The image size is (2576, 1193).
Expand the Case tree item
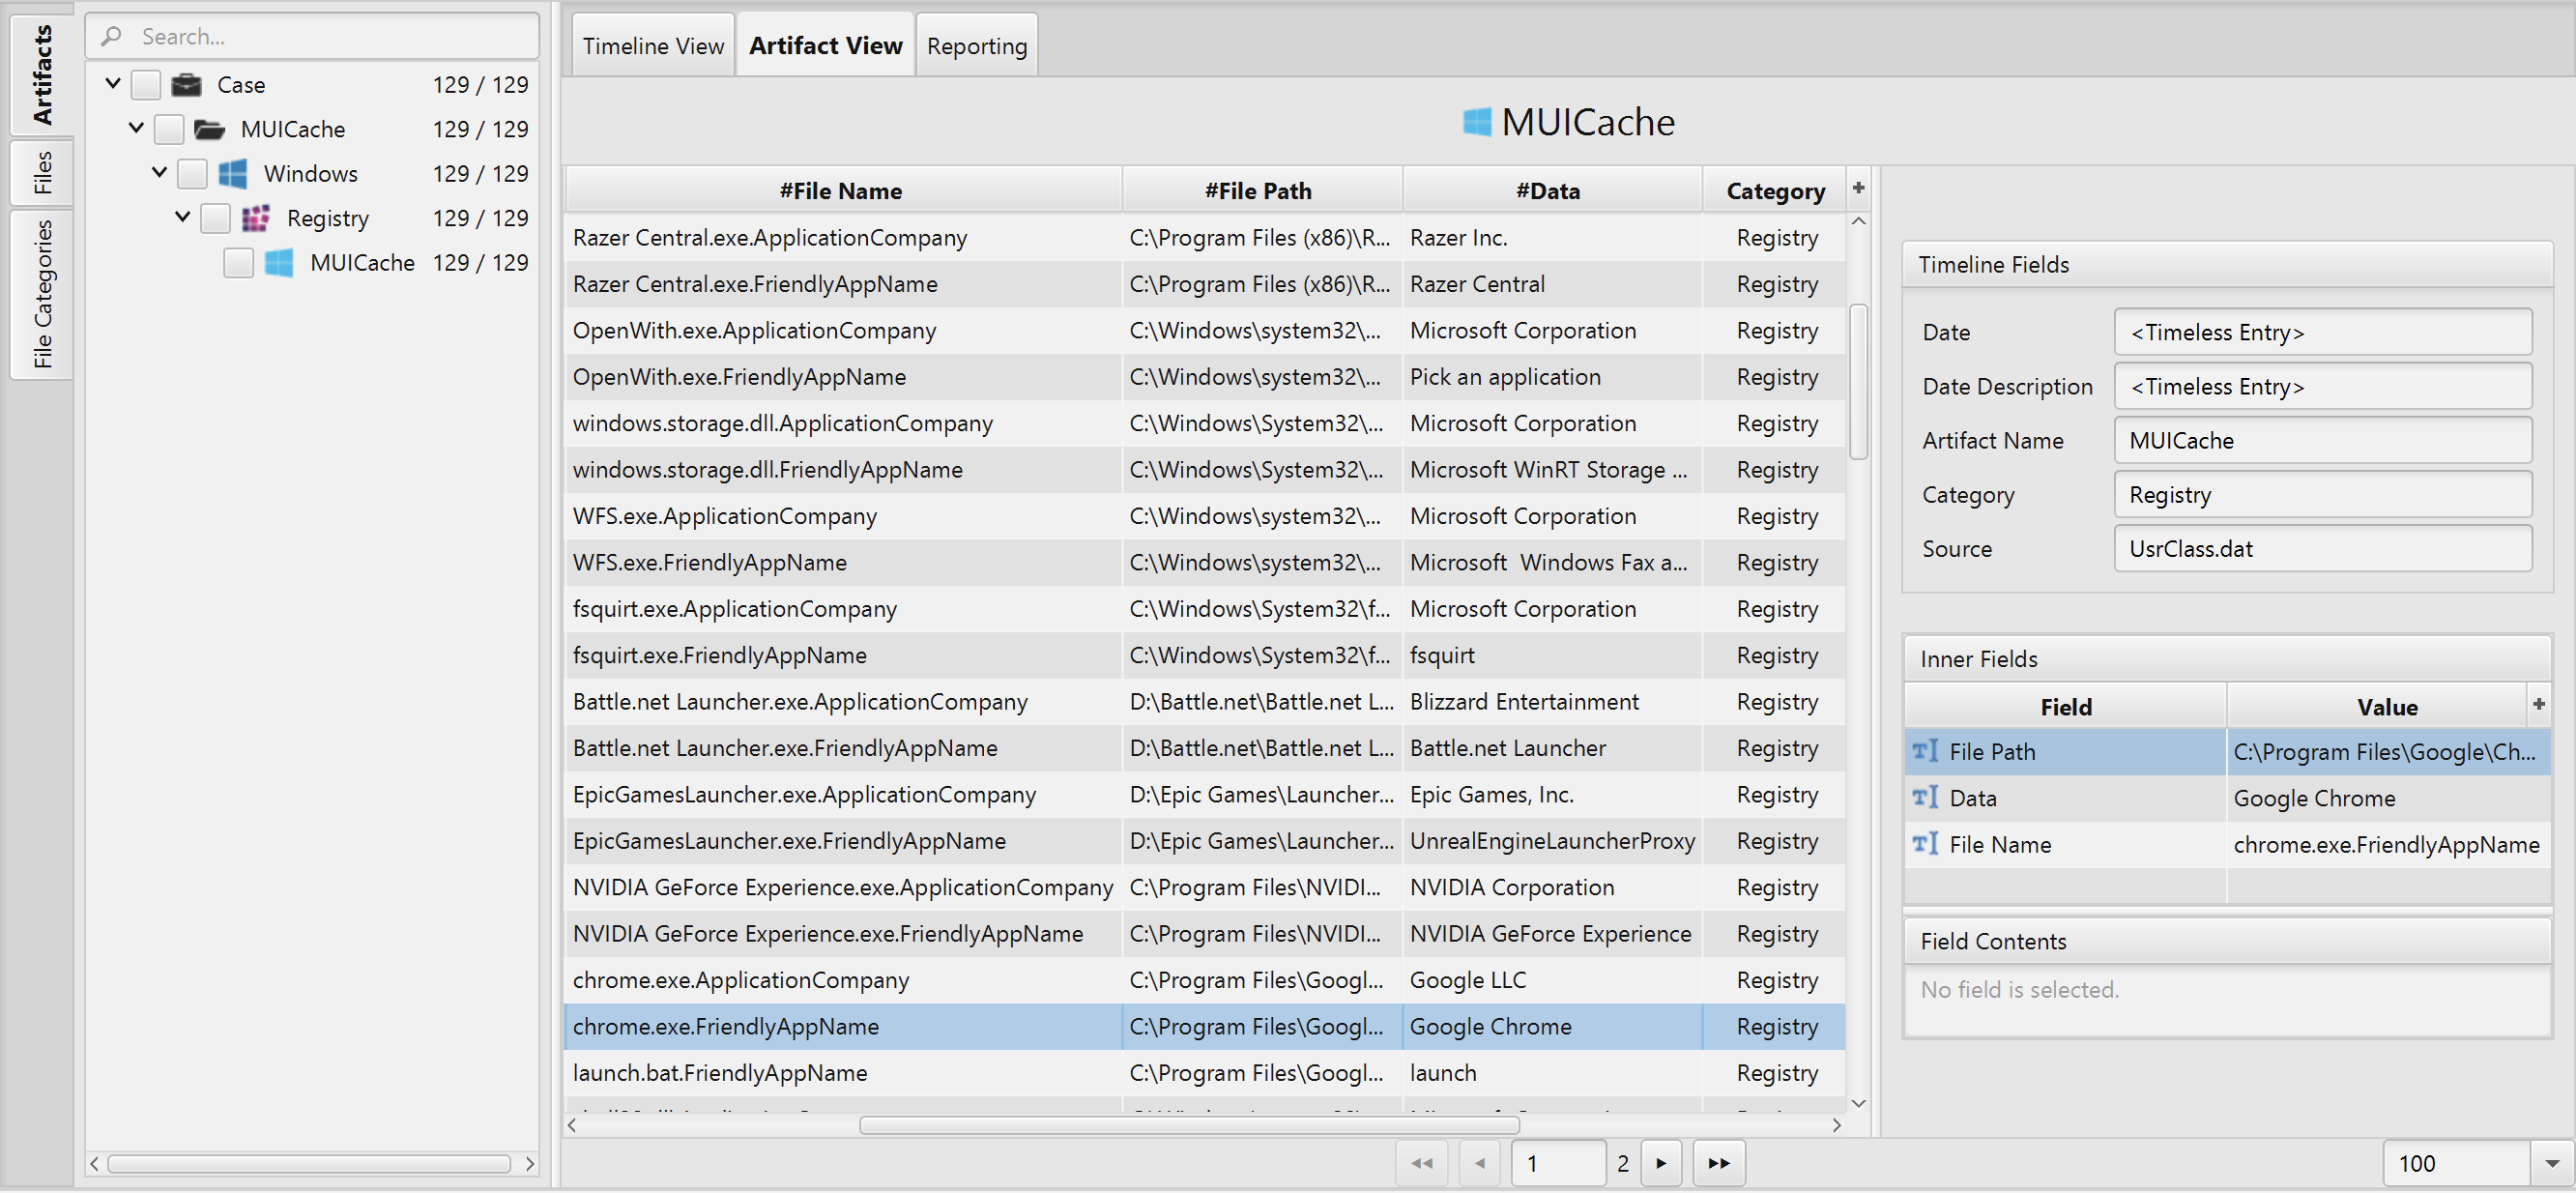point(110,84)
